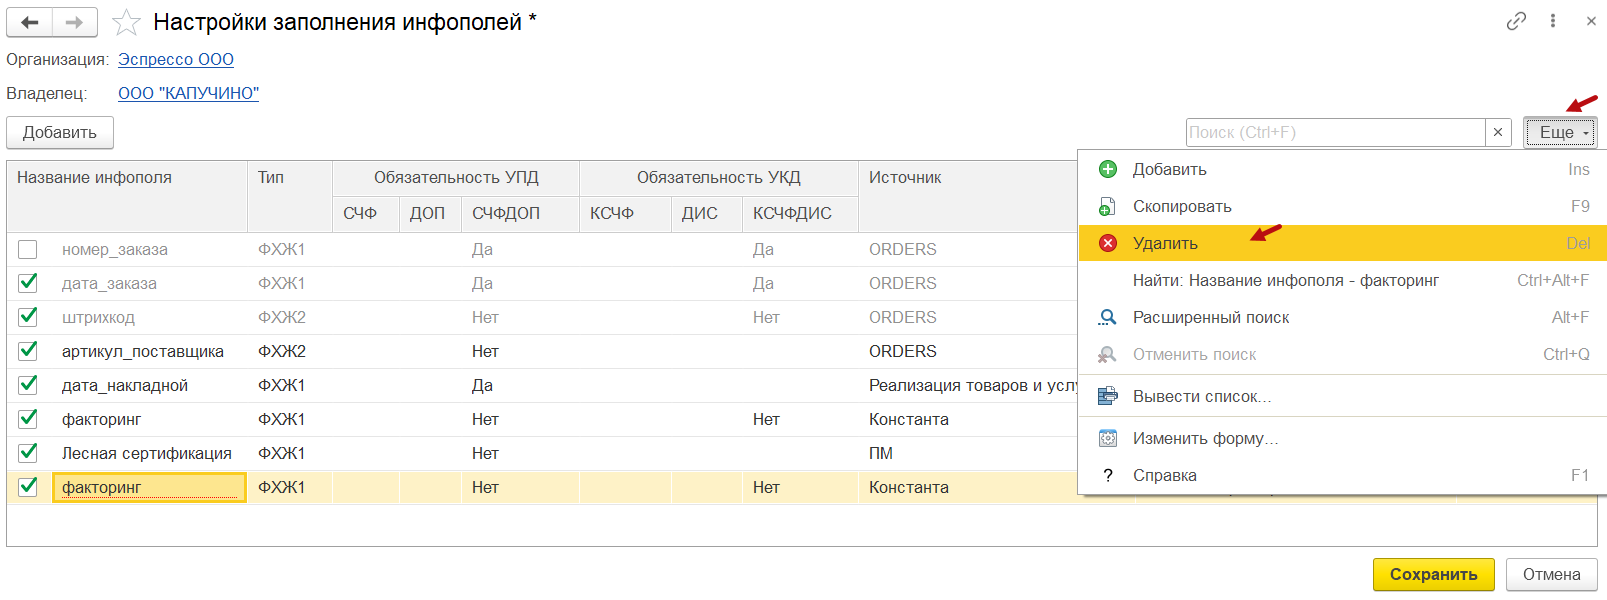Viewport: 1607px width, 600px height.
Task: Click the icon beside Отменить поиск
Action: (x=1107, y=354)
